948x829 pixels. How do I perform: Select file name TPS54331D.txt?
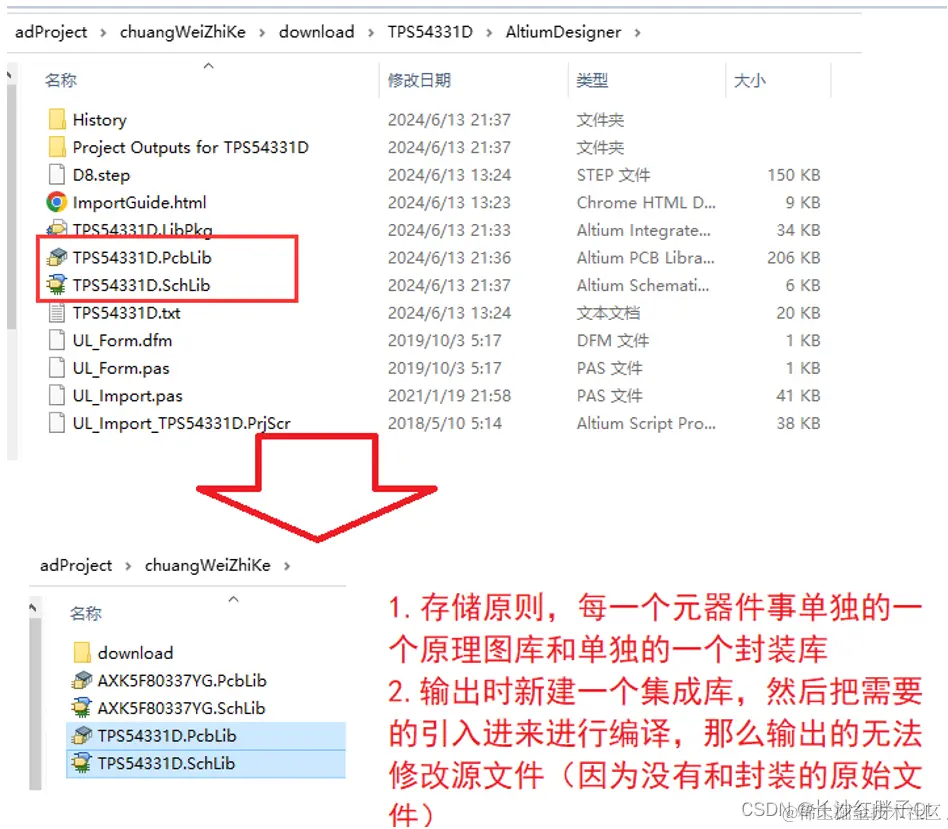pyautogui.click(x=126, y=313)
